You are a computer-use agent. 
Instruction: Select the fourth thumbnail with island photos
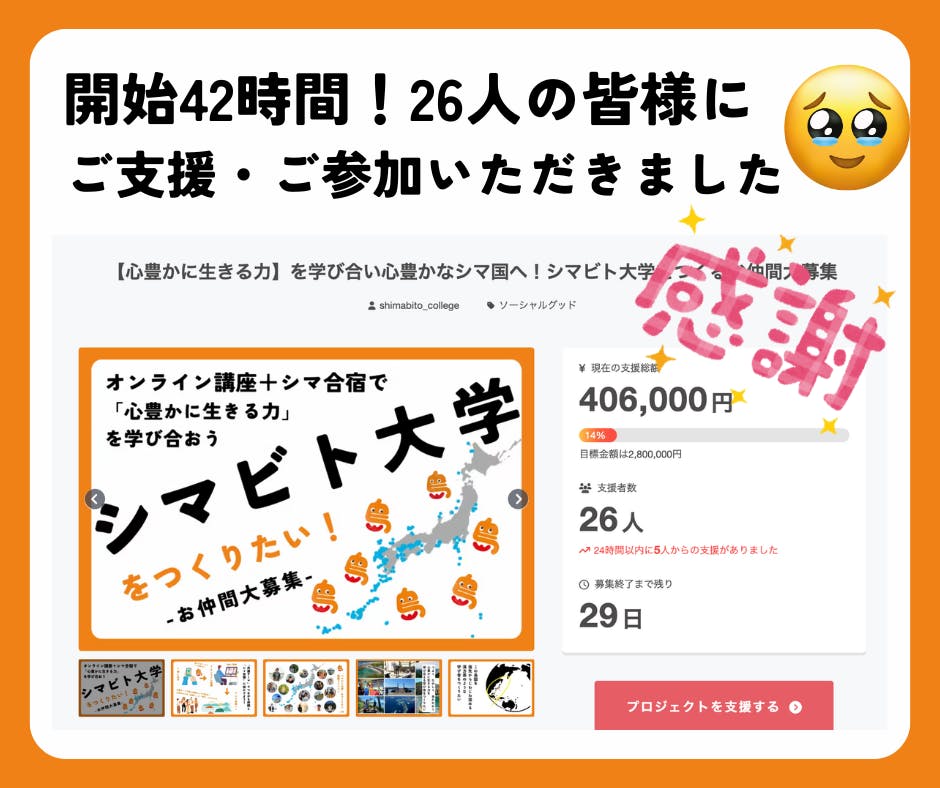pyautogui.click(x=399, y=688)
